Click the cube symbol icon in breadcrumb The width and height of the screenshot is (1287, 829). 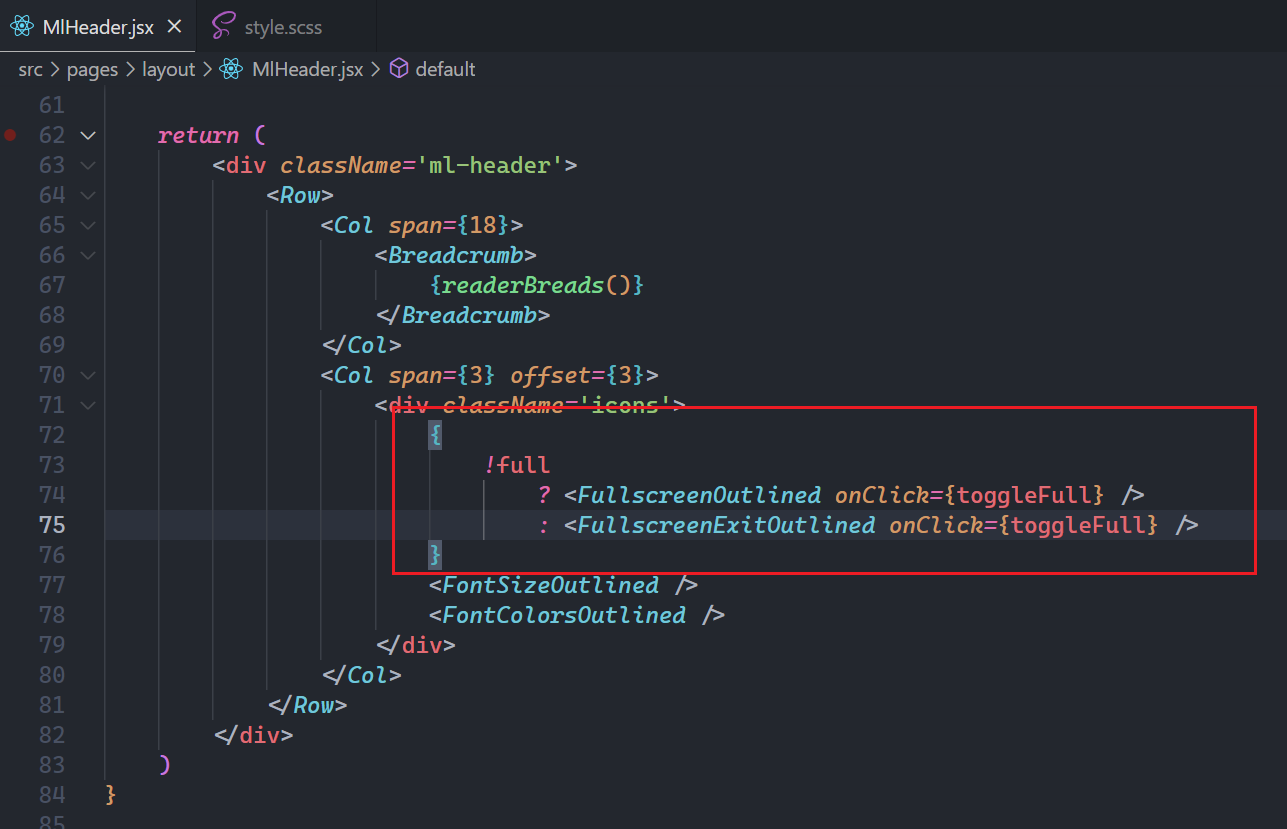[399, 70]
